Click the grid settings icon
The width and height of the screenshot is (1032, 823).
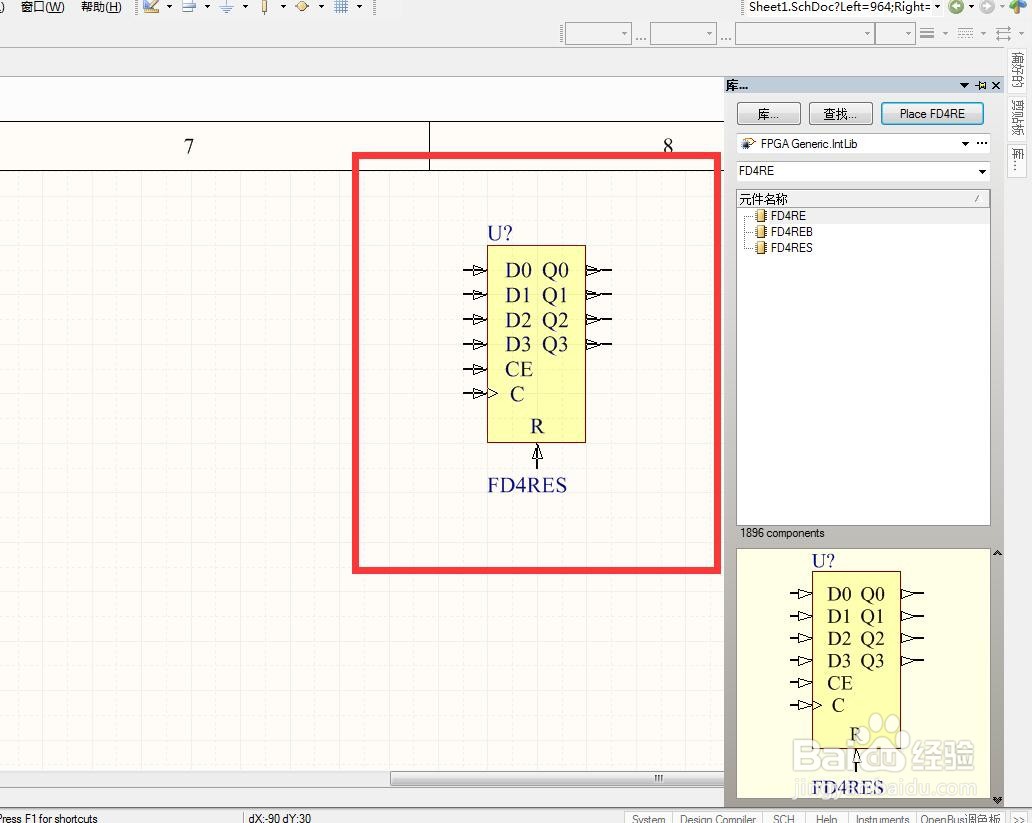341,7
